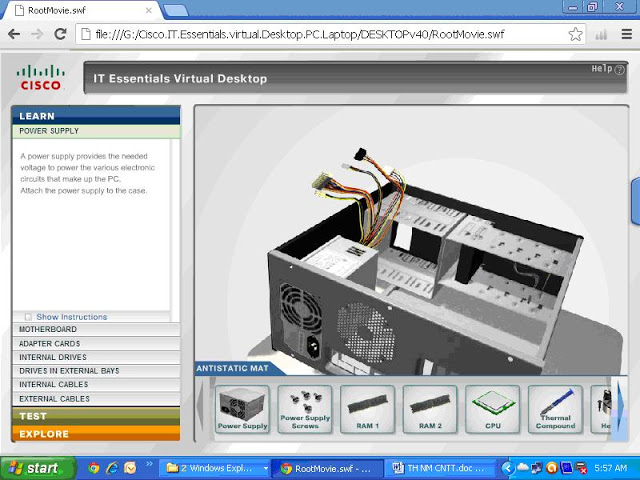Choose the RAM 1 module
The image size is (640, 480).
click(x=367, y=409)
